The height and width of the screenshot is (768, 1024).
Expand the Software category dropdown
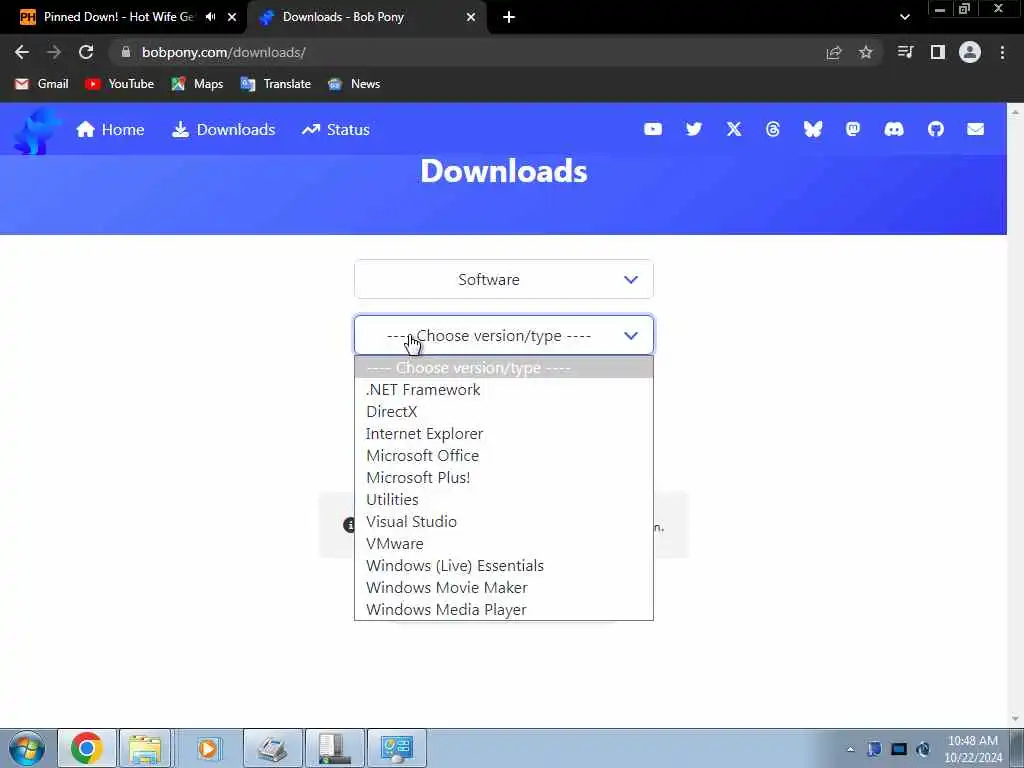click(504, 280)
